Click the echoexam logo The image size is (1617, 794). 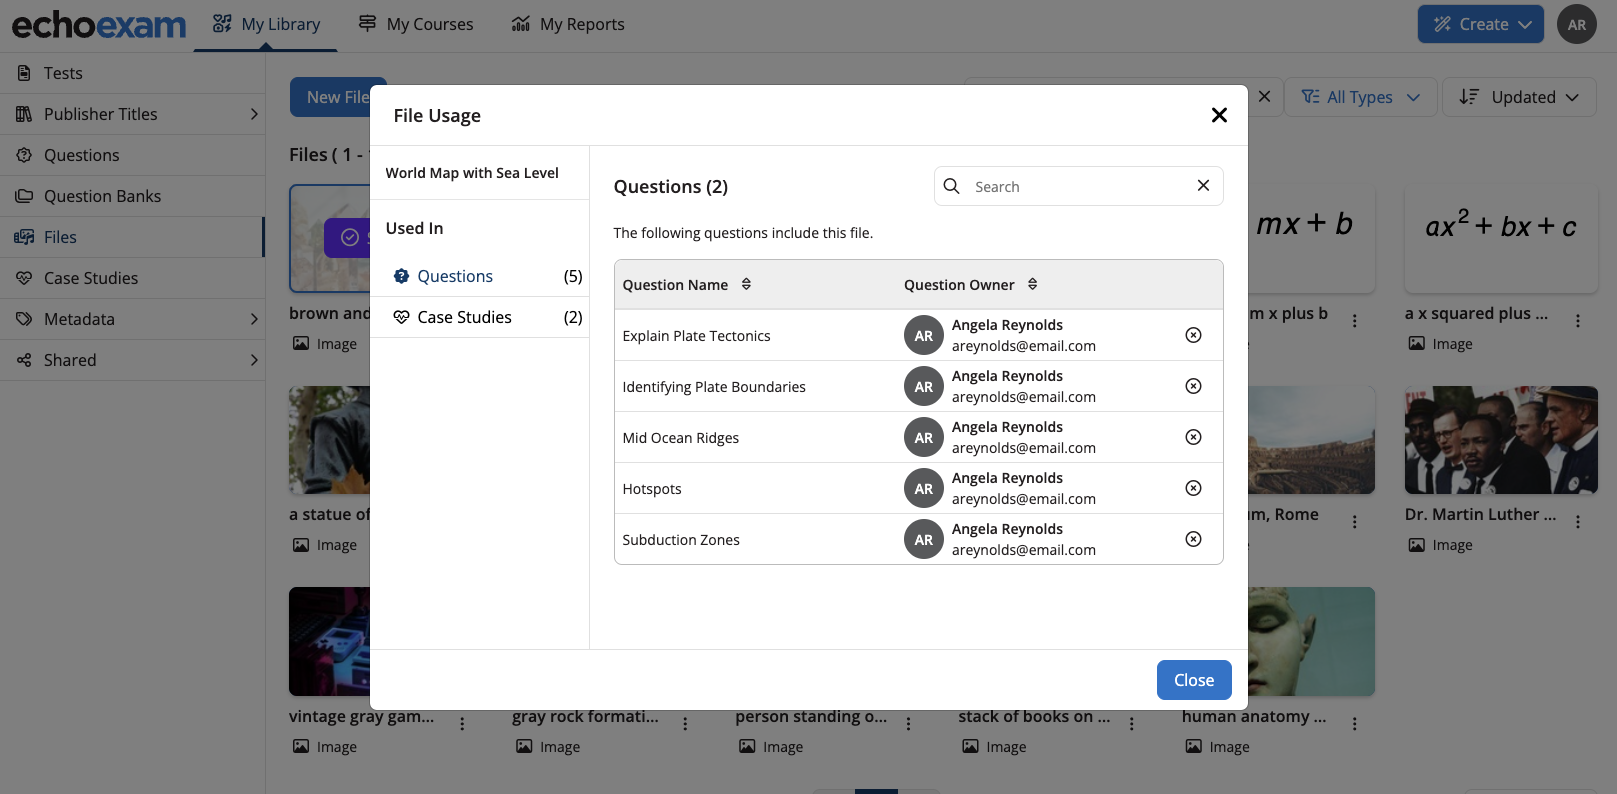tap(99, 25)
